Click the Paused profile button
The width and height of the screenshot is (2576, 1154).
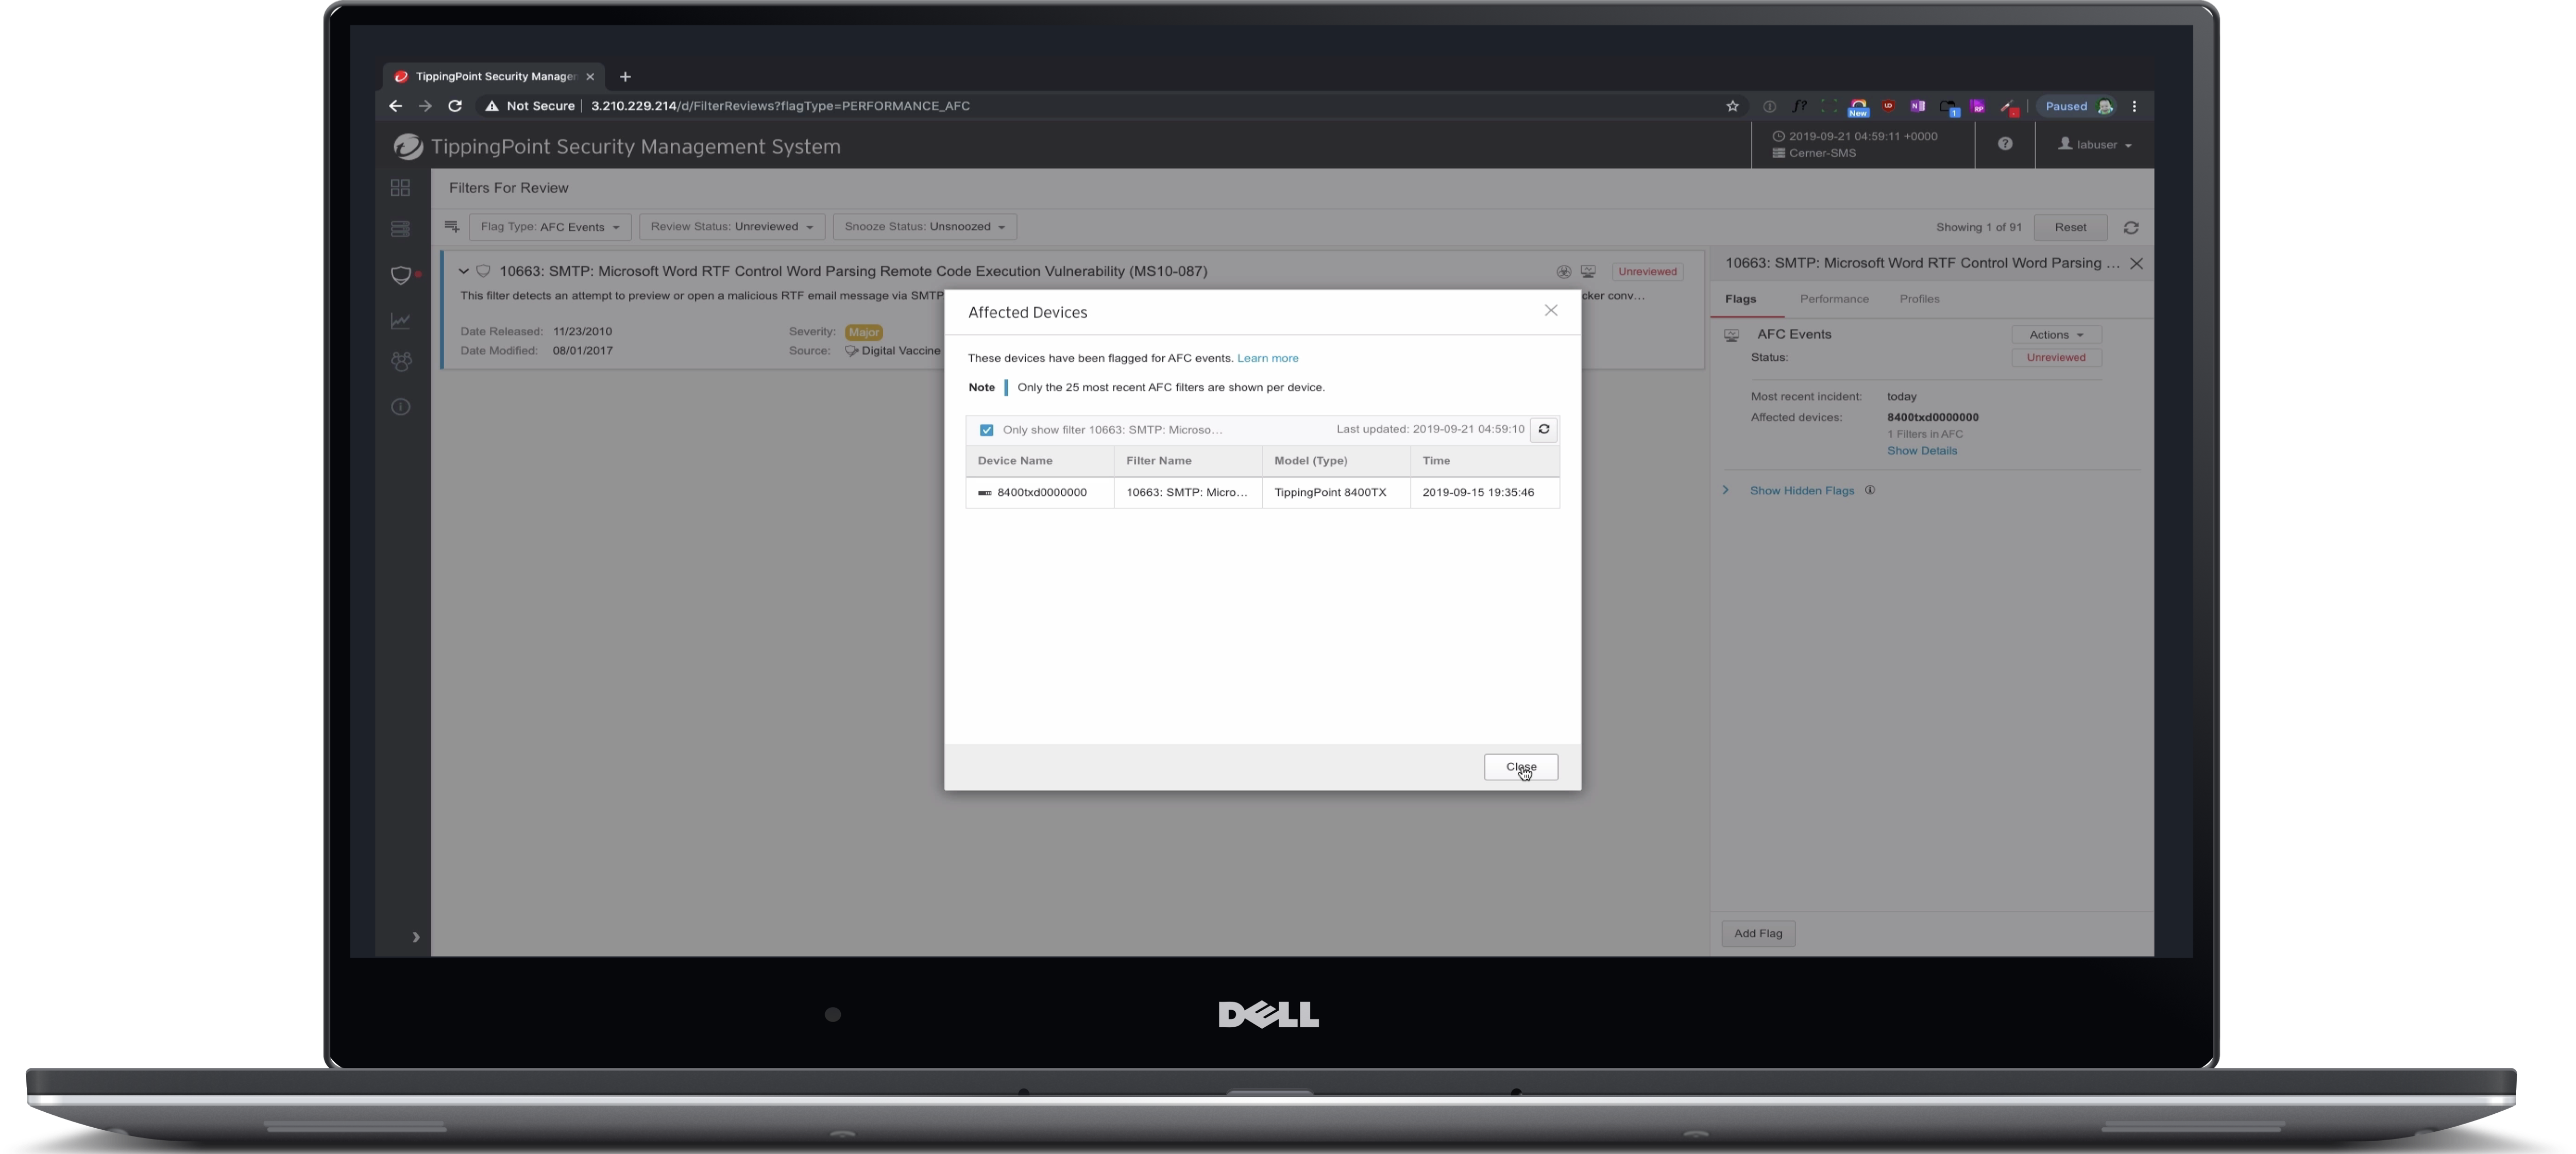pos(2078,106)
